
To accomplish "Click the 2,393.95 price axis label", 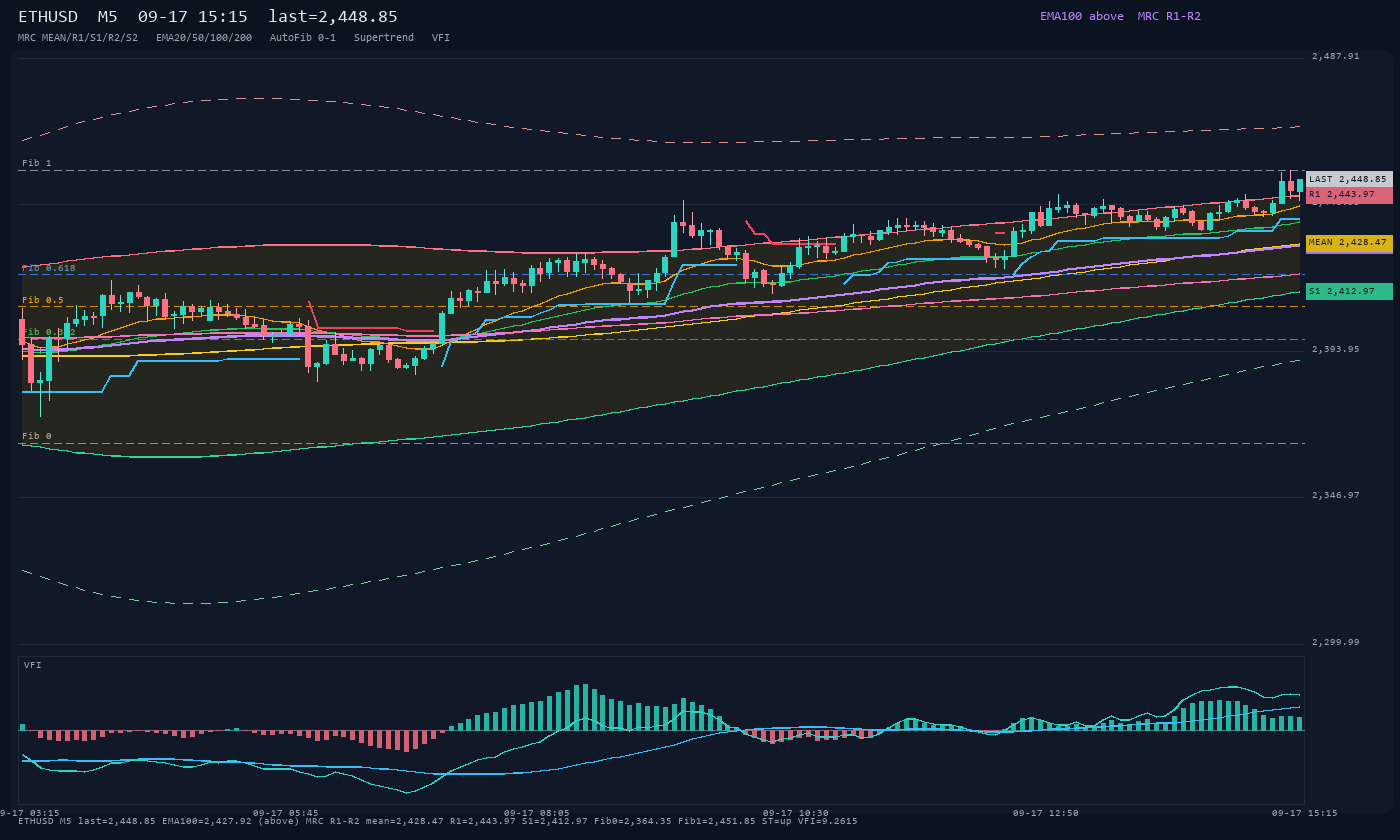I will (x=1336, y=349).
